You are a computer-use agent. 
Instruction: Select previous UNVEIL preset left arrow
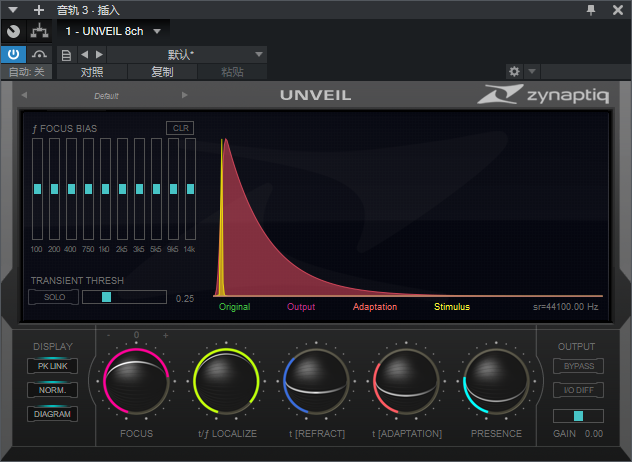pos(24,95)
